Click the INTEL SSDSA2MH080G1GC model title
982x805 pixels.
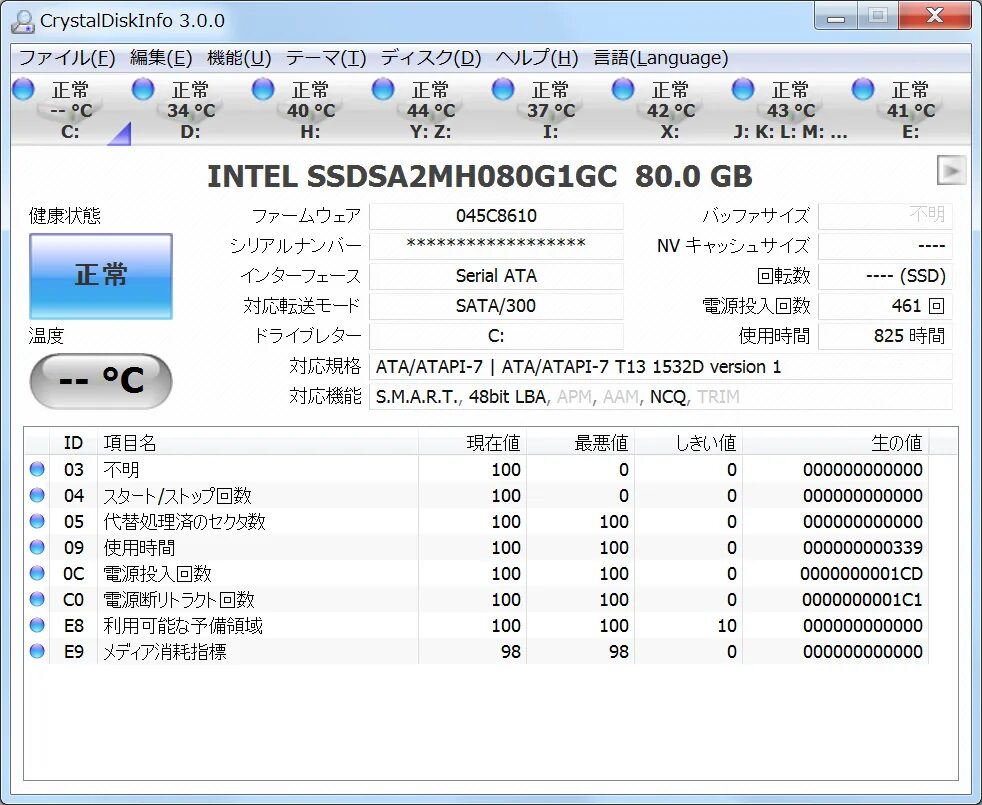point(479,177)
